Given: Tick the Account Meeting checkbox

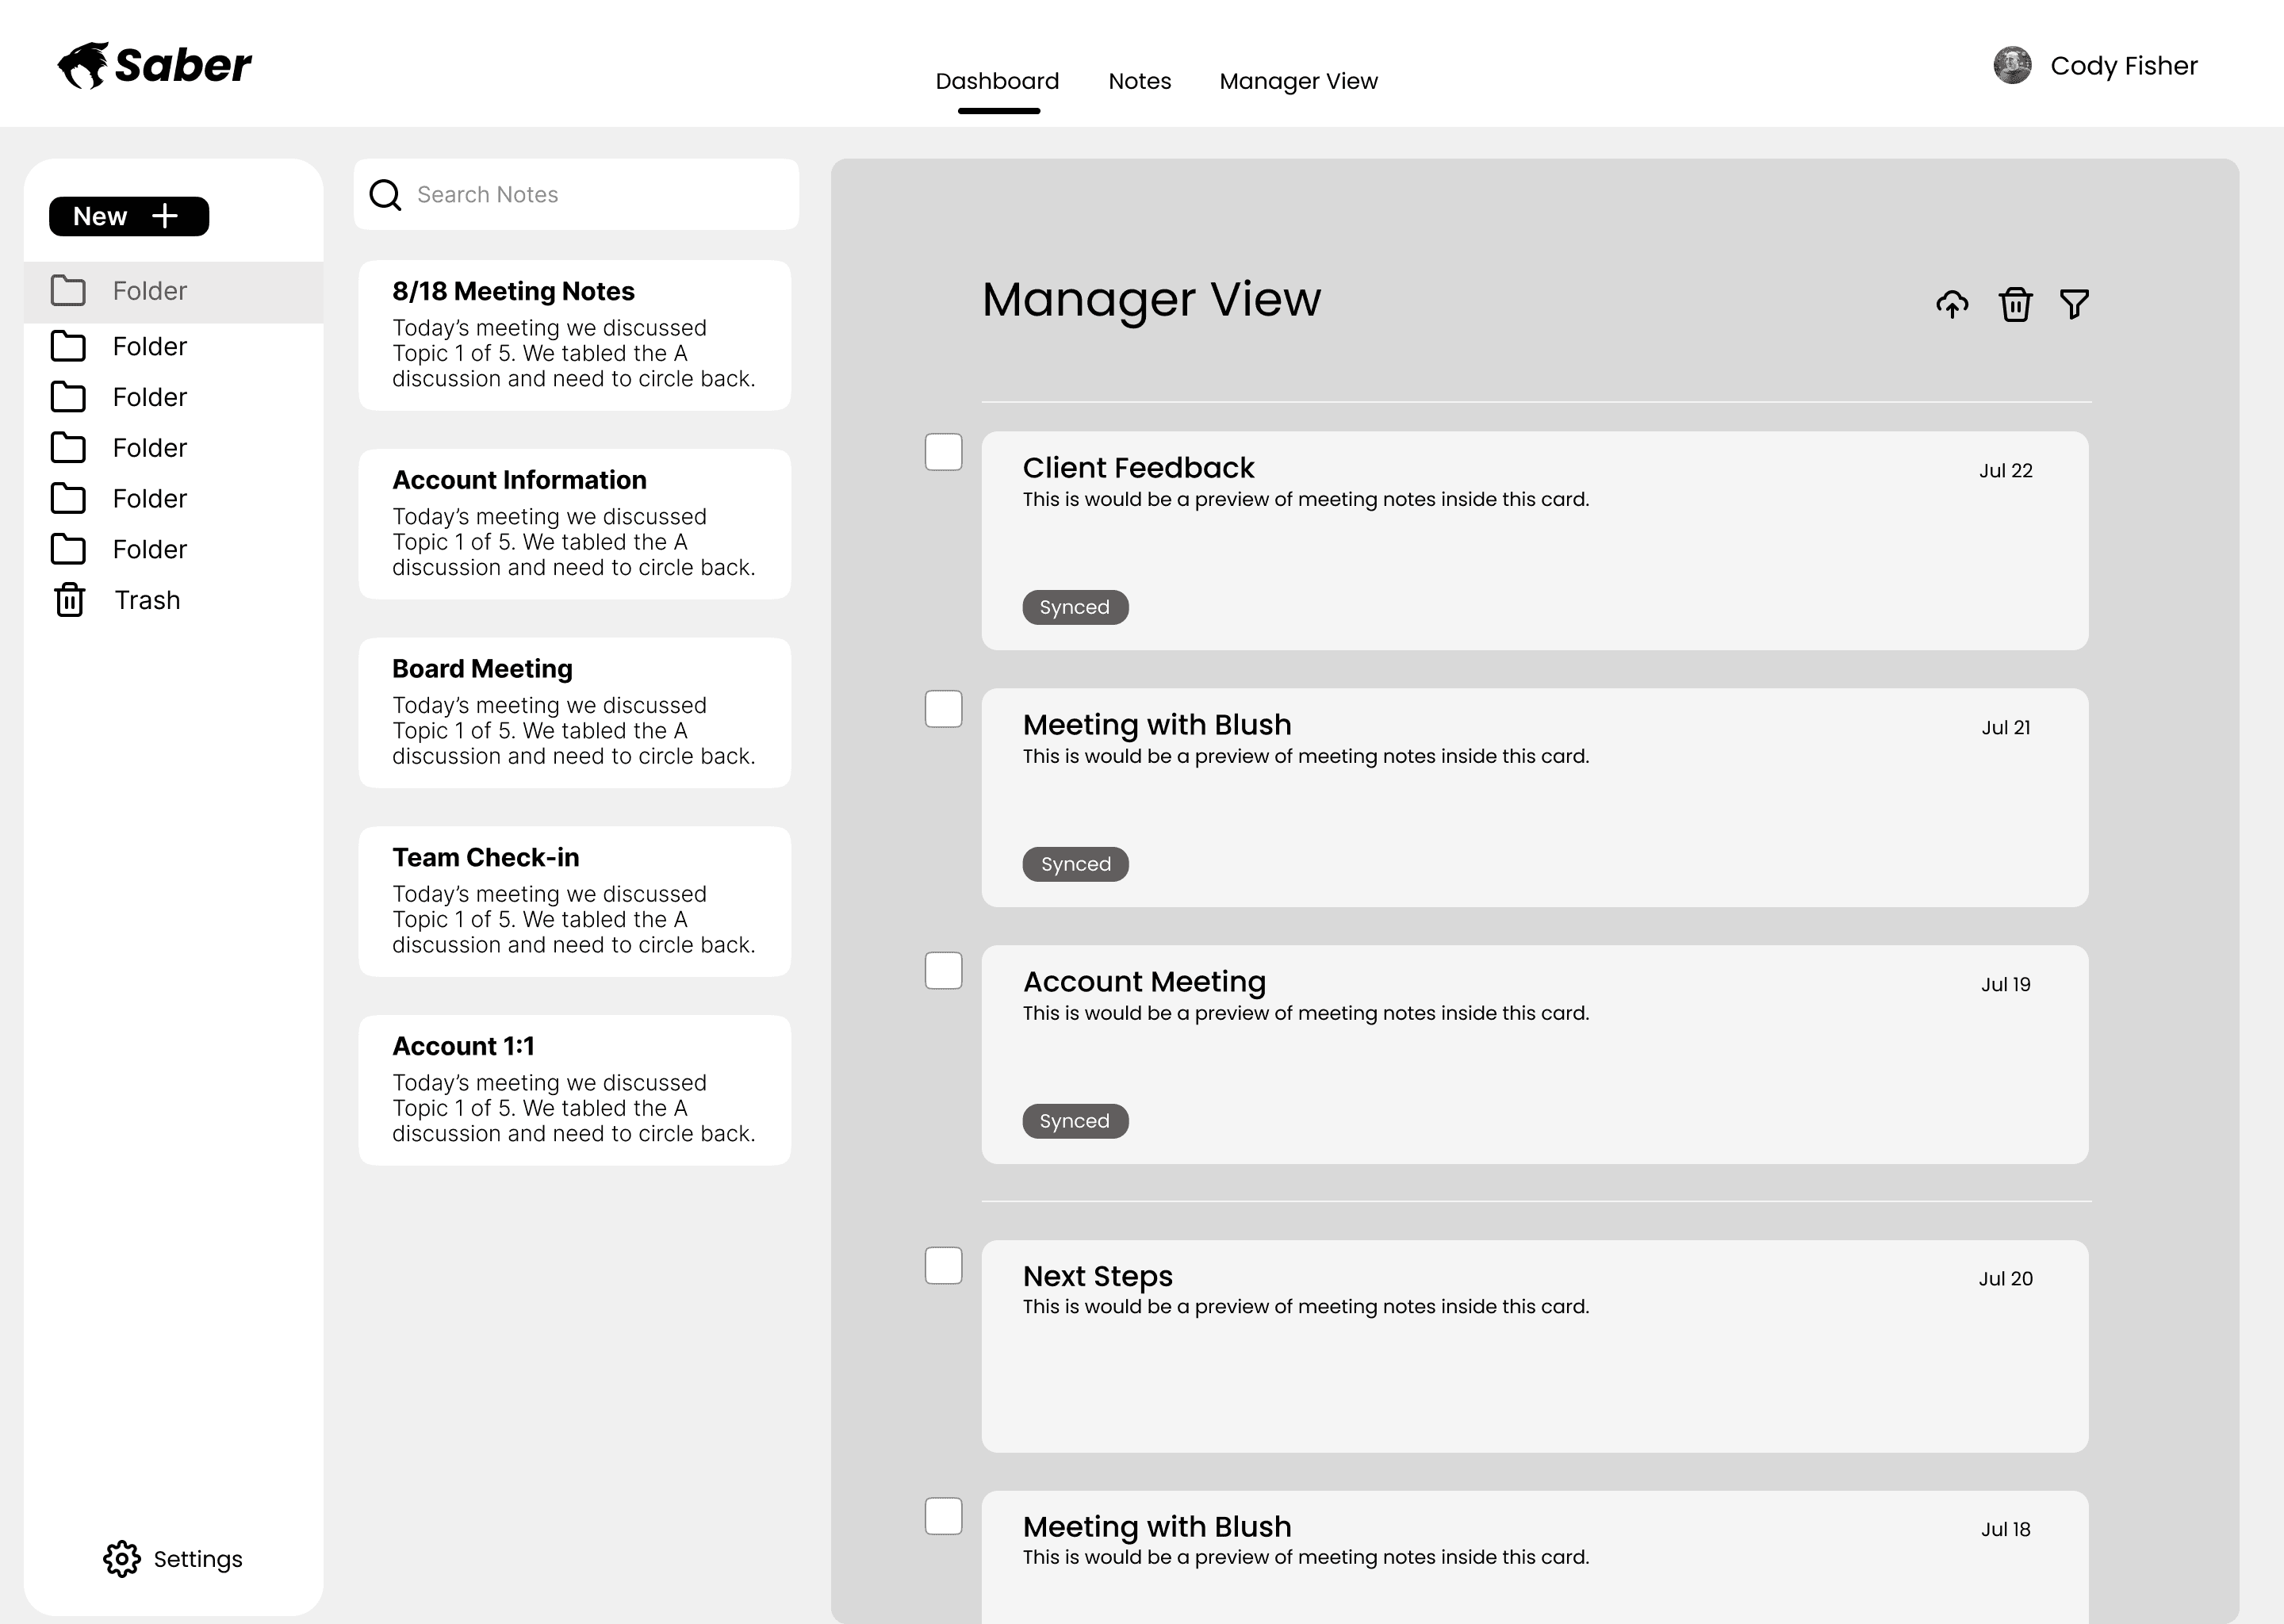Looking at the screenshot, I should 942,970.
